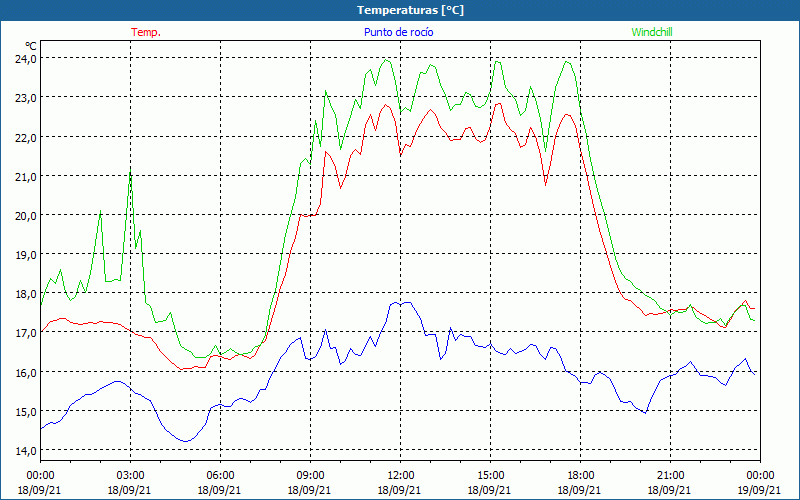Click the 23,0 y-axis value
The image size is (800, 500).
pos(26,97)
